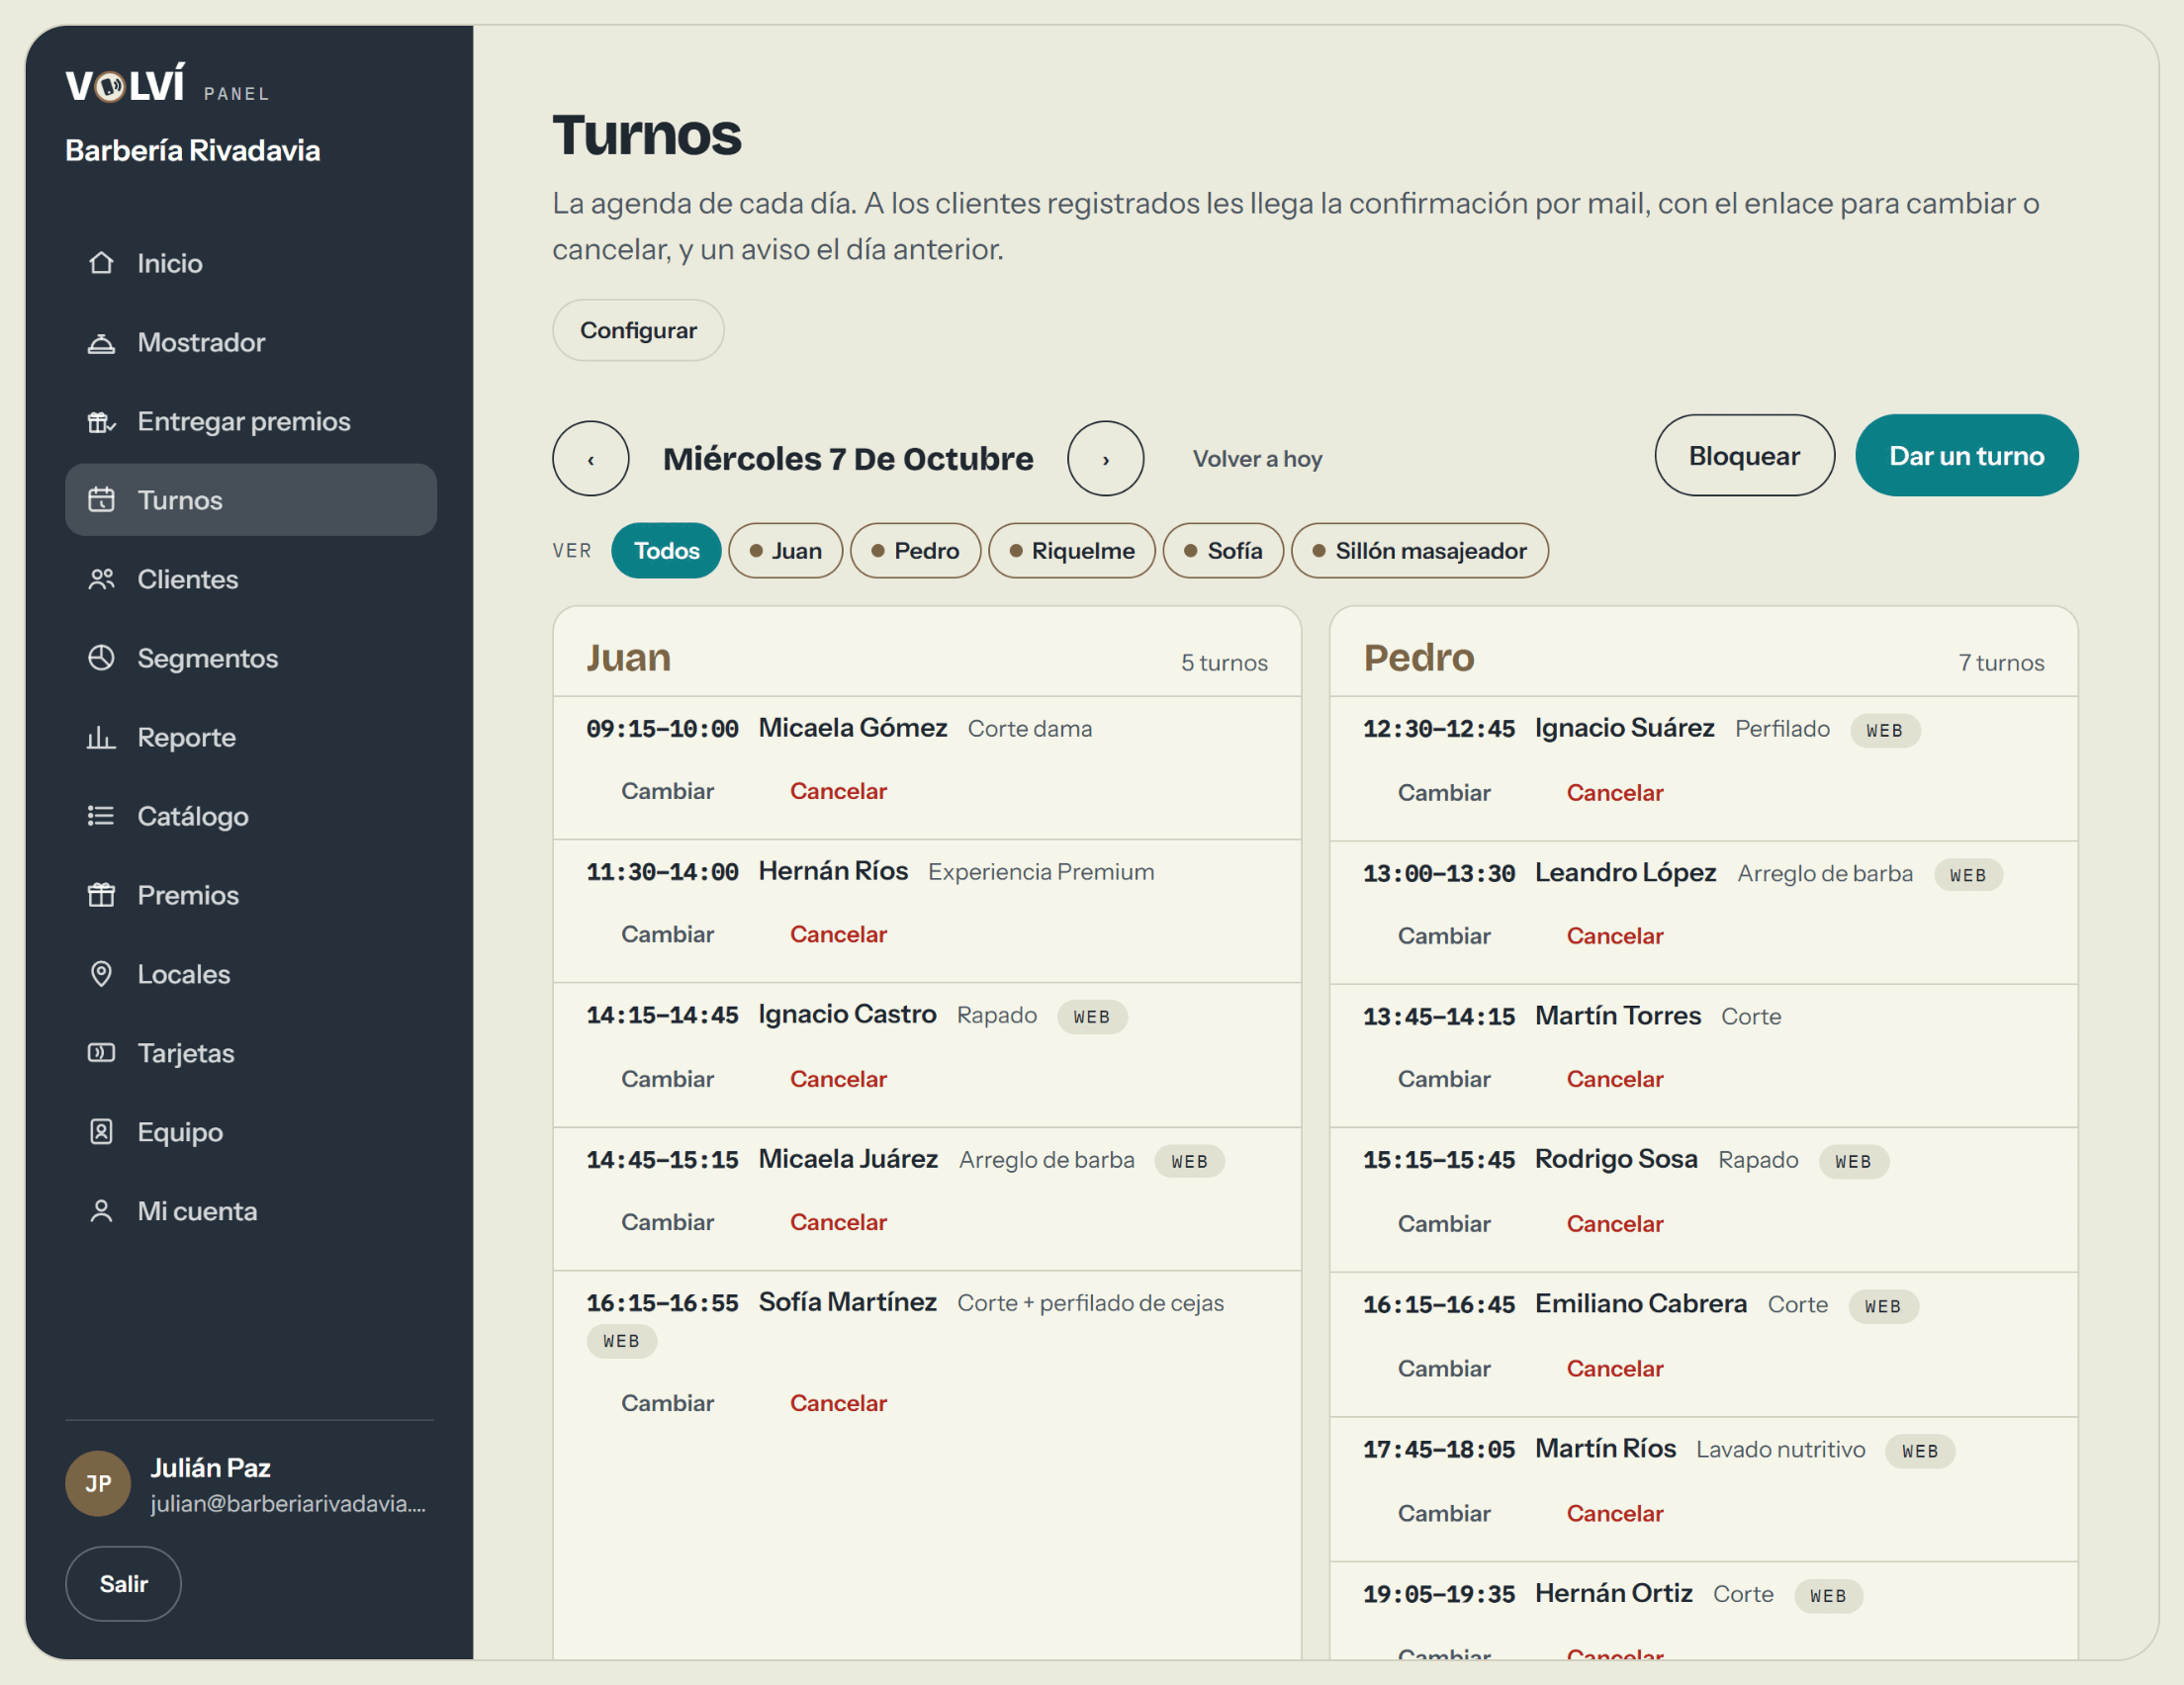Click the Bloquear button

[1745, 456]
